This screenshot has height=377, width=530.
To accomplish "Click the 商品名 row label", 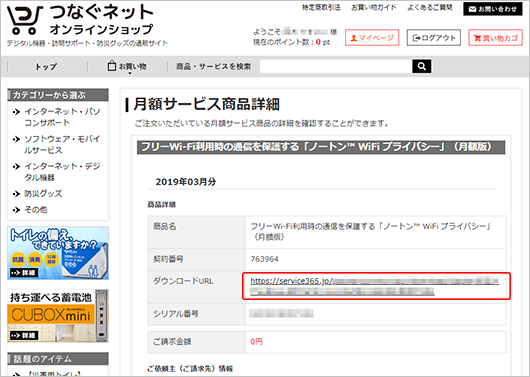I will coord(165,227).
